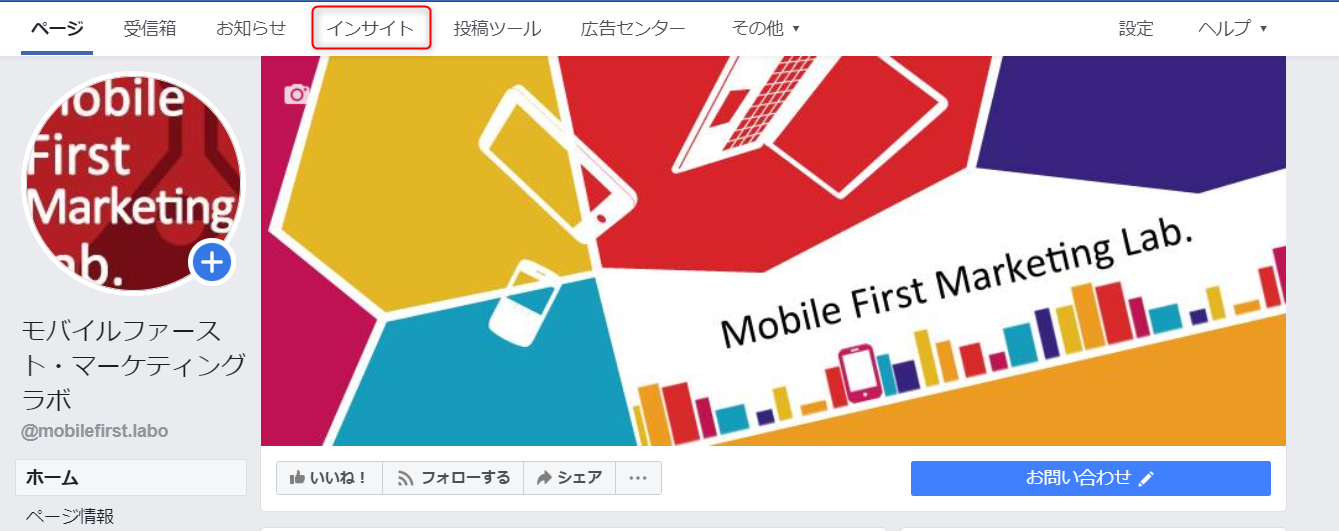Image resolution: width=1339 pixels, height=531 pixels.
Task: Click the share arrow icon in シェア button
Action: click(544, 478)
